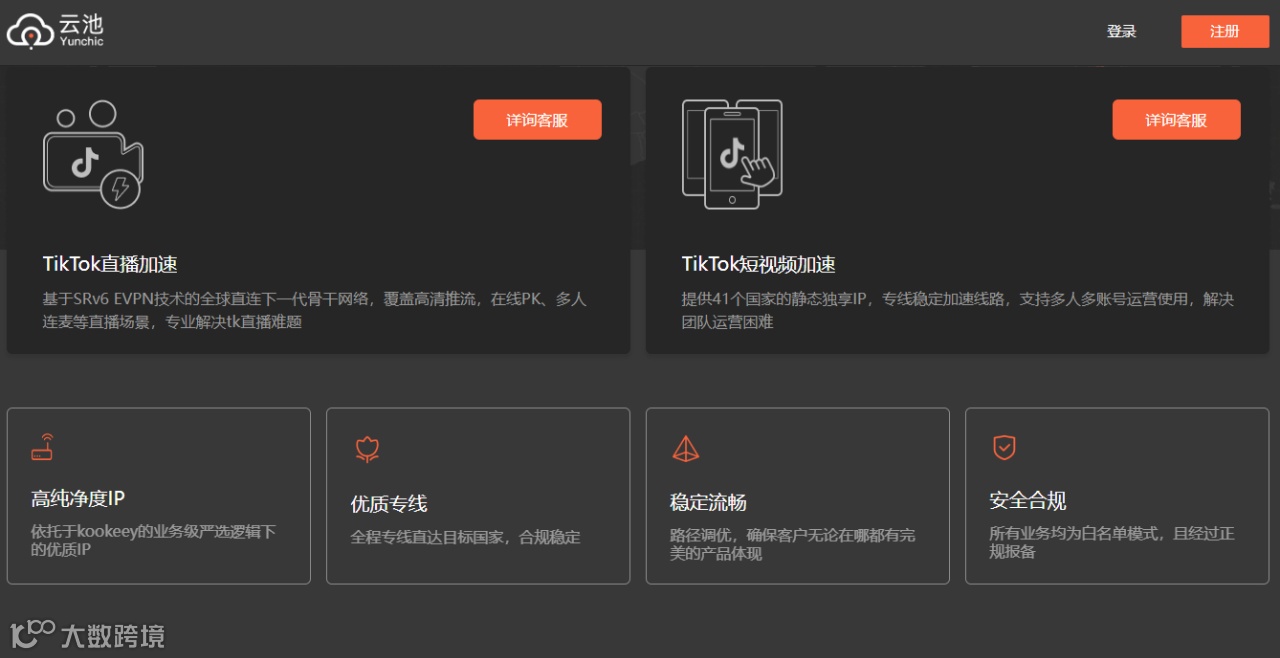Screen dimensions: 1280x658
Task: Click the 云池 Yunchic brand name text
Action: pyautogui.click(x=81, y=30)
